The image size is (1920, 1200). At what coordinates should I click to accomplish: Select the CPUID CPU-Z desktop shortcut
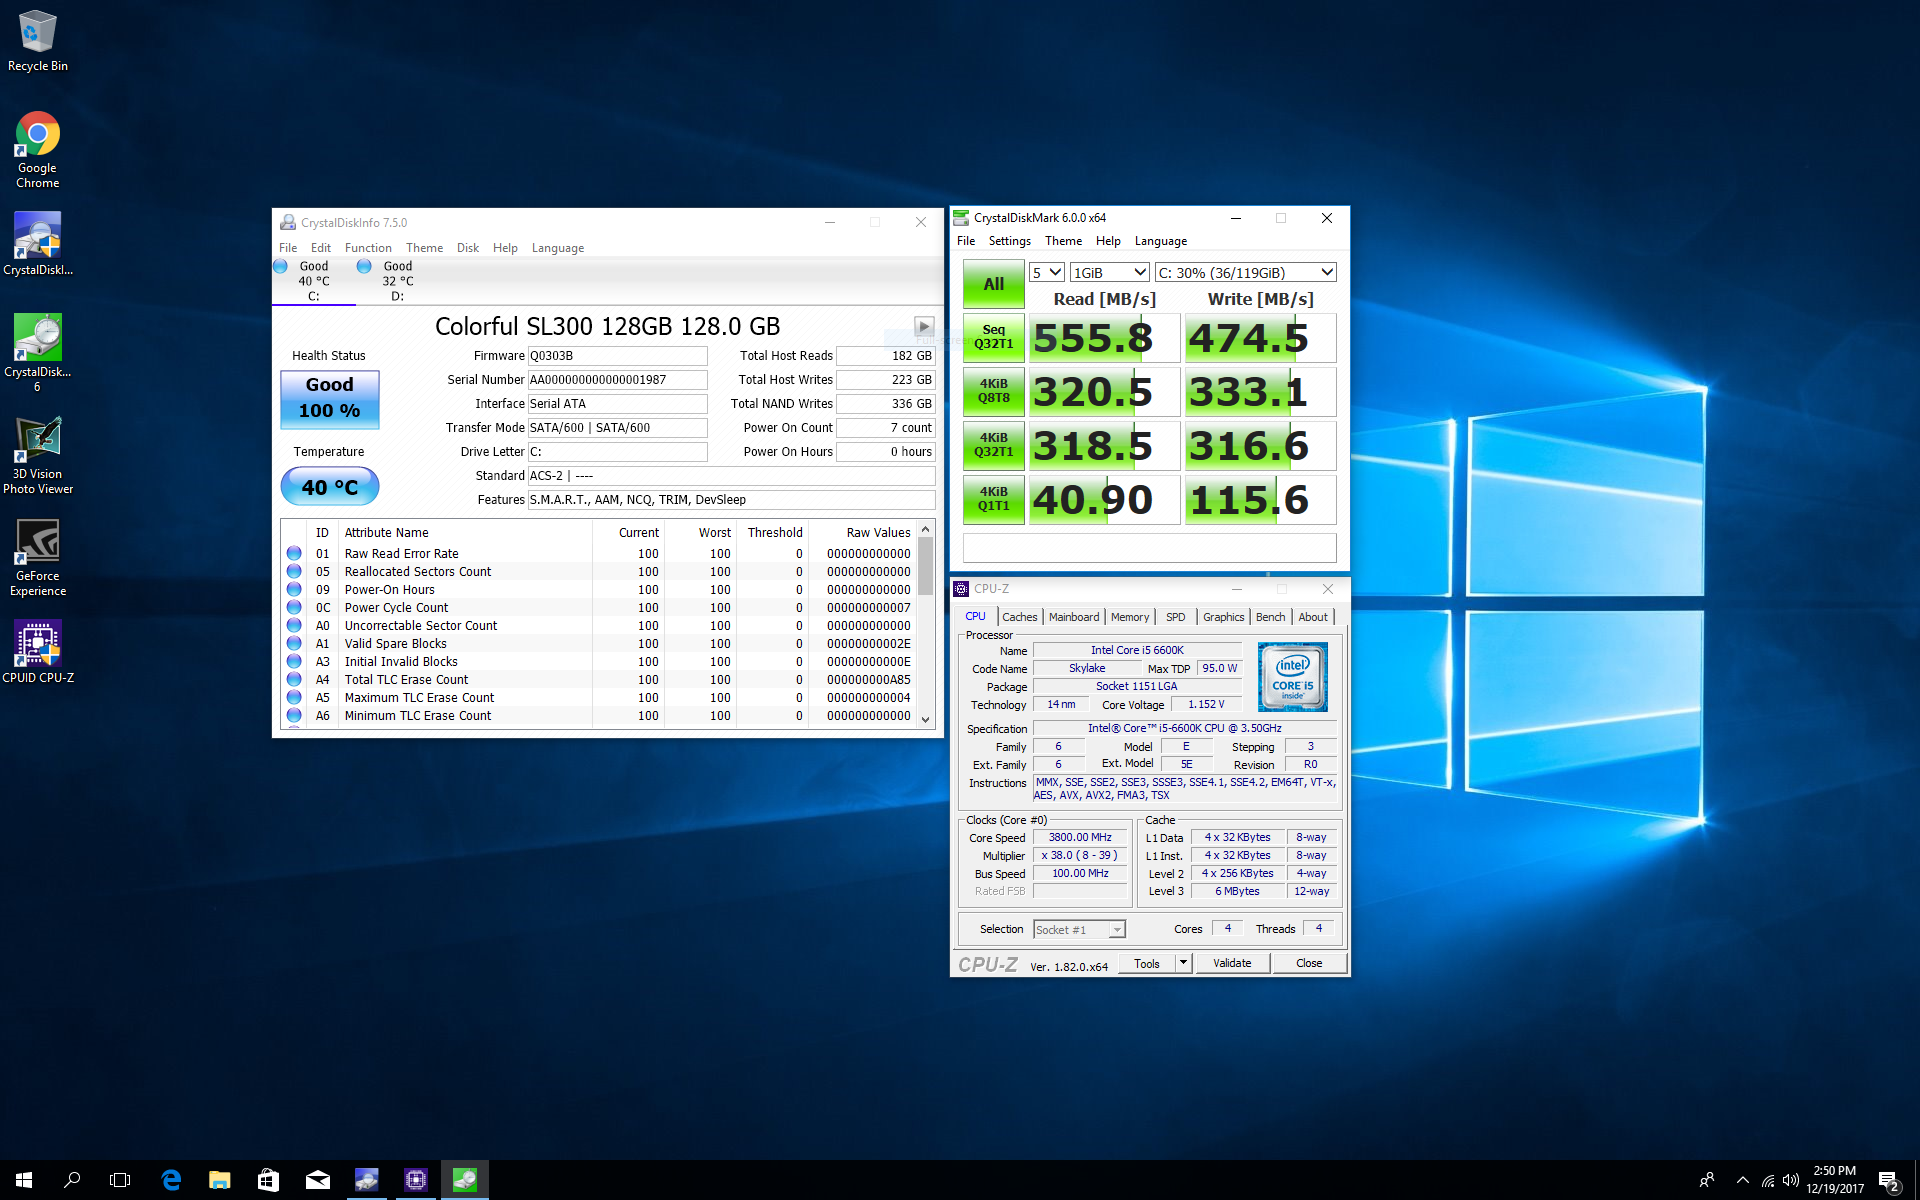(x=38, y=652)
